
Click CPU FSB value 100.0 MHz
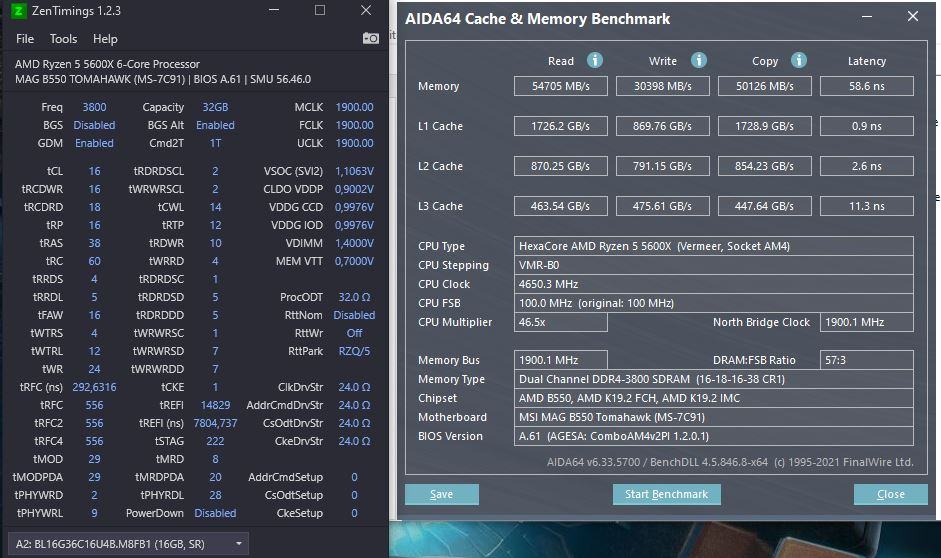coord(714,303)
